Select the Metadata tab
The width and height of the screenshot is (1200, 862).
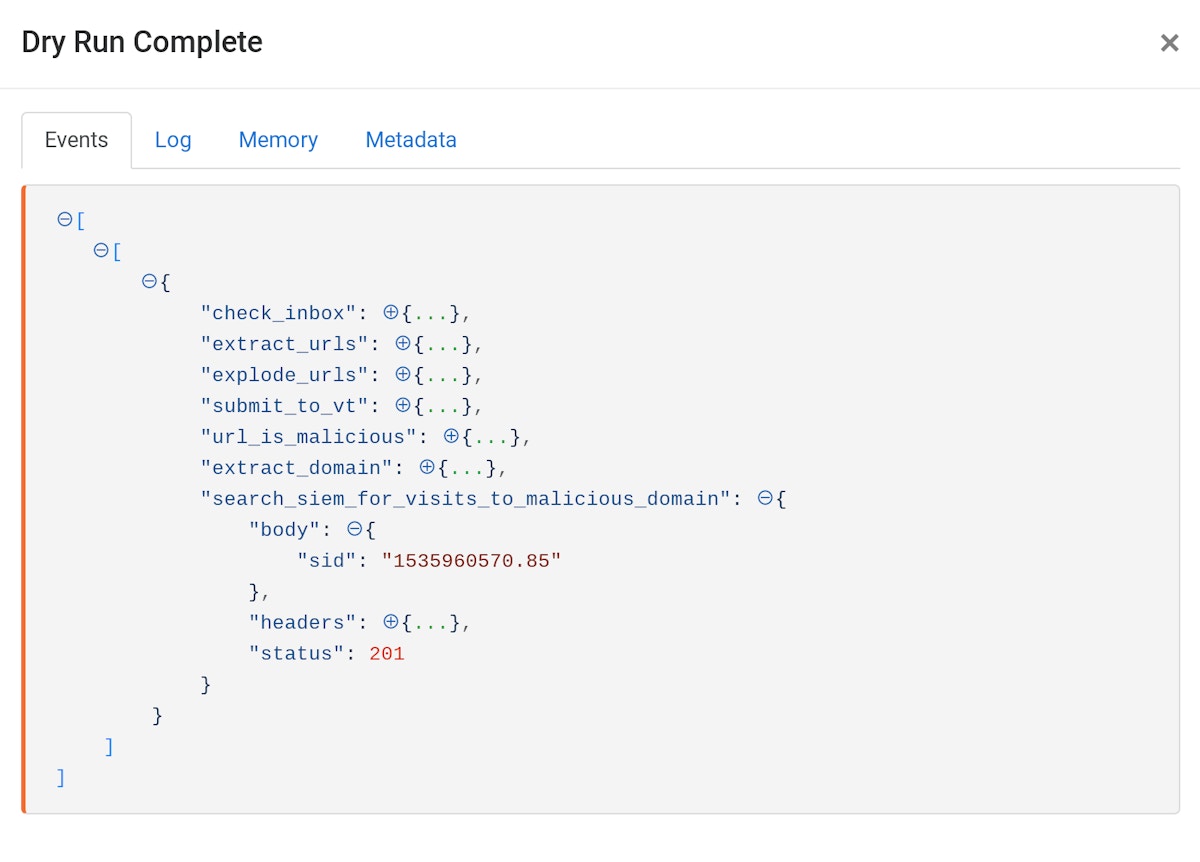point(411,140)
